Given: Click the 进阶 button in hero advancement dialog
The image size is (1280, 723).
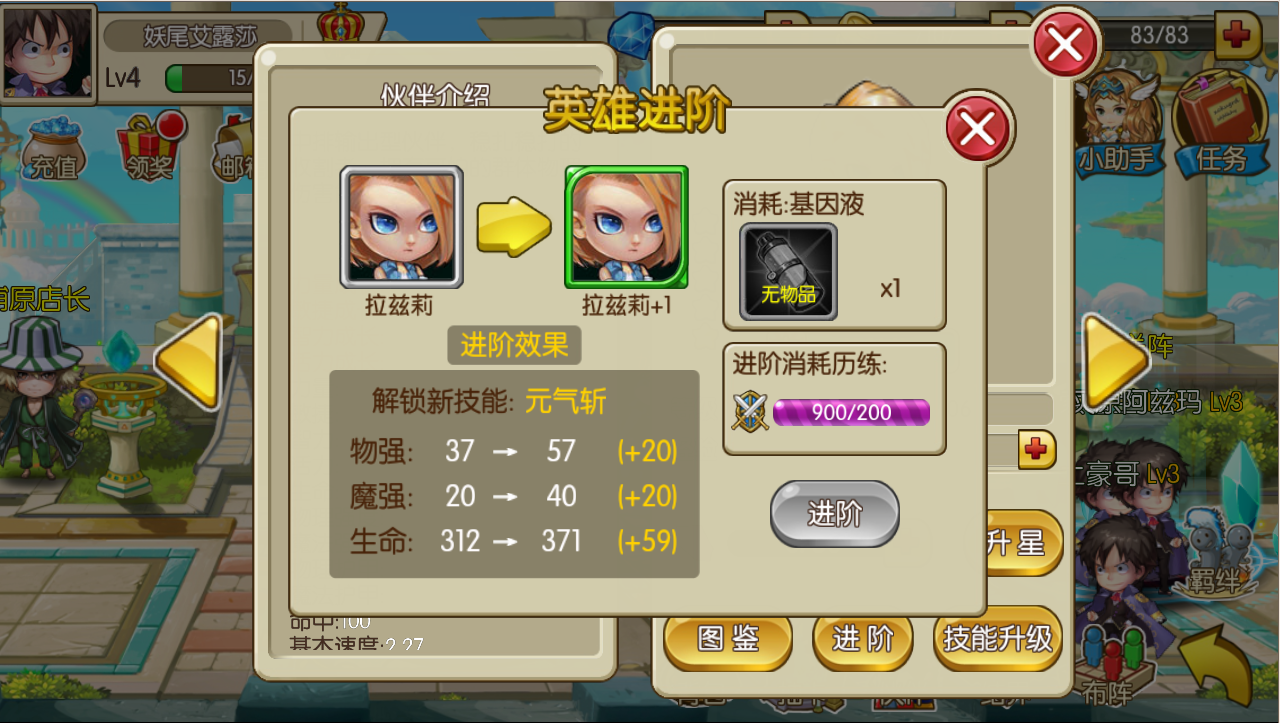Looking at the screenshot, I should pos(834,514).
